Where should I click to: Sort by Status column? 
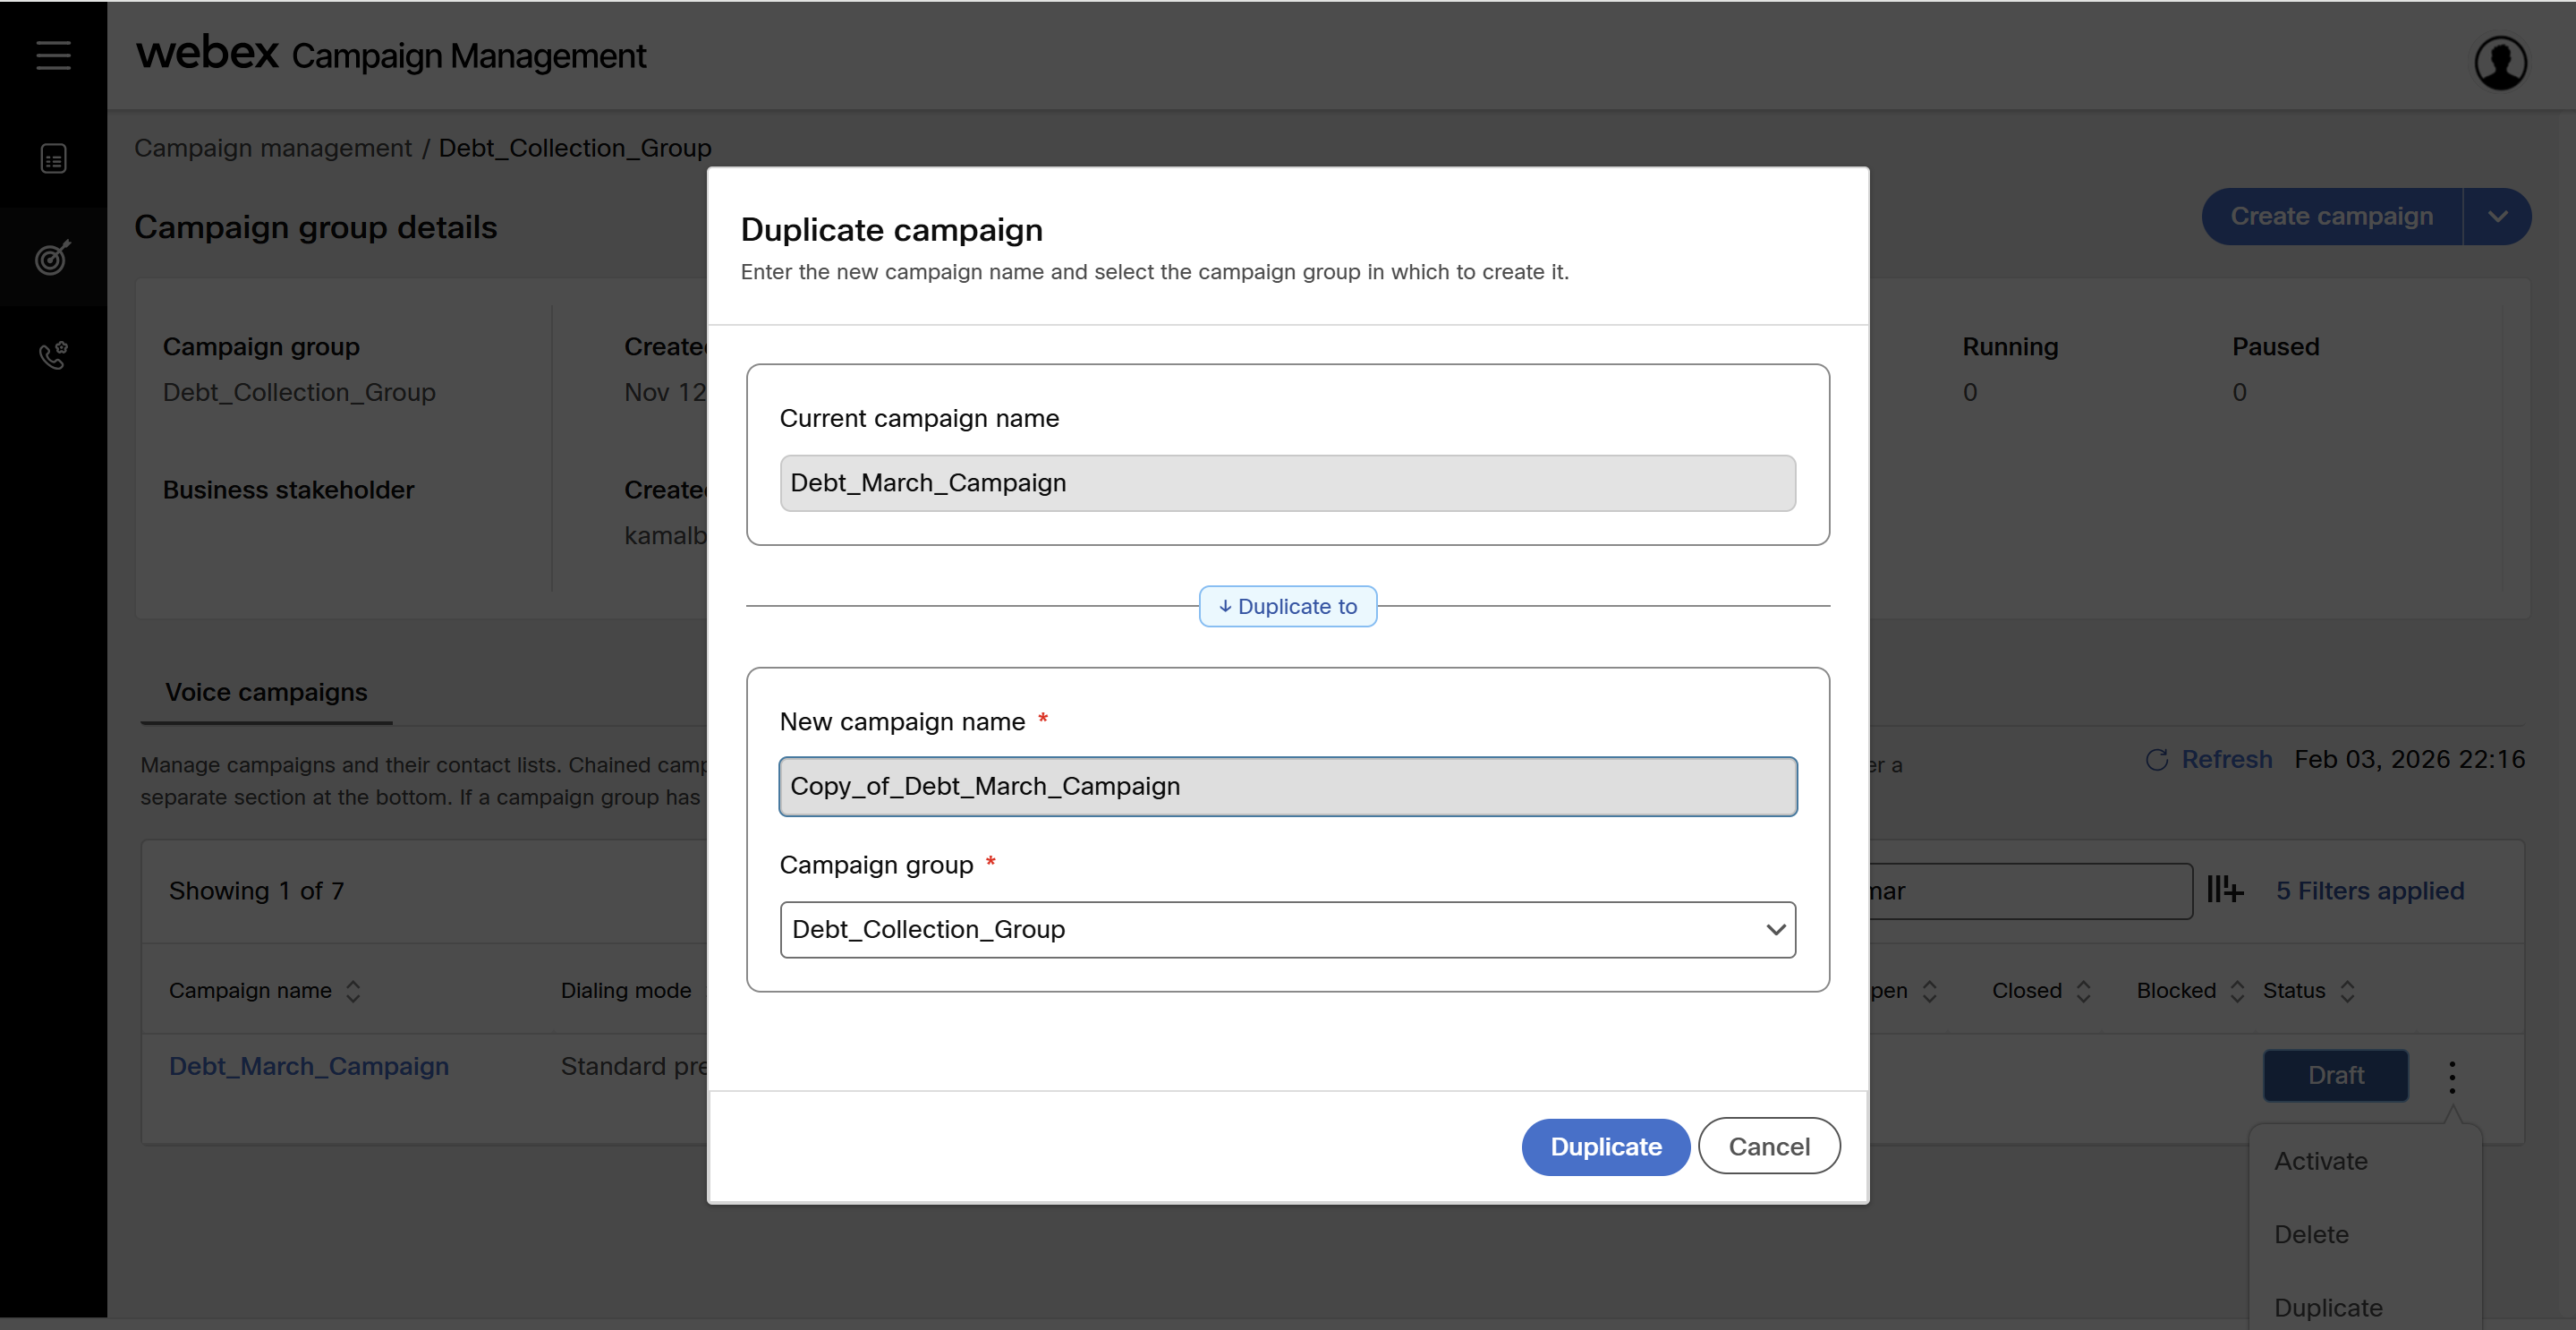coord(2347,991)
